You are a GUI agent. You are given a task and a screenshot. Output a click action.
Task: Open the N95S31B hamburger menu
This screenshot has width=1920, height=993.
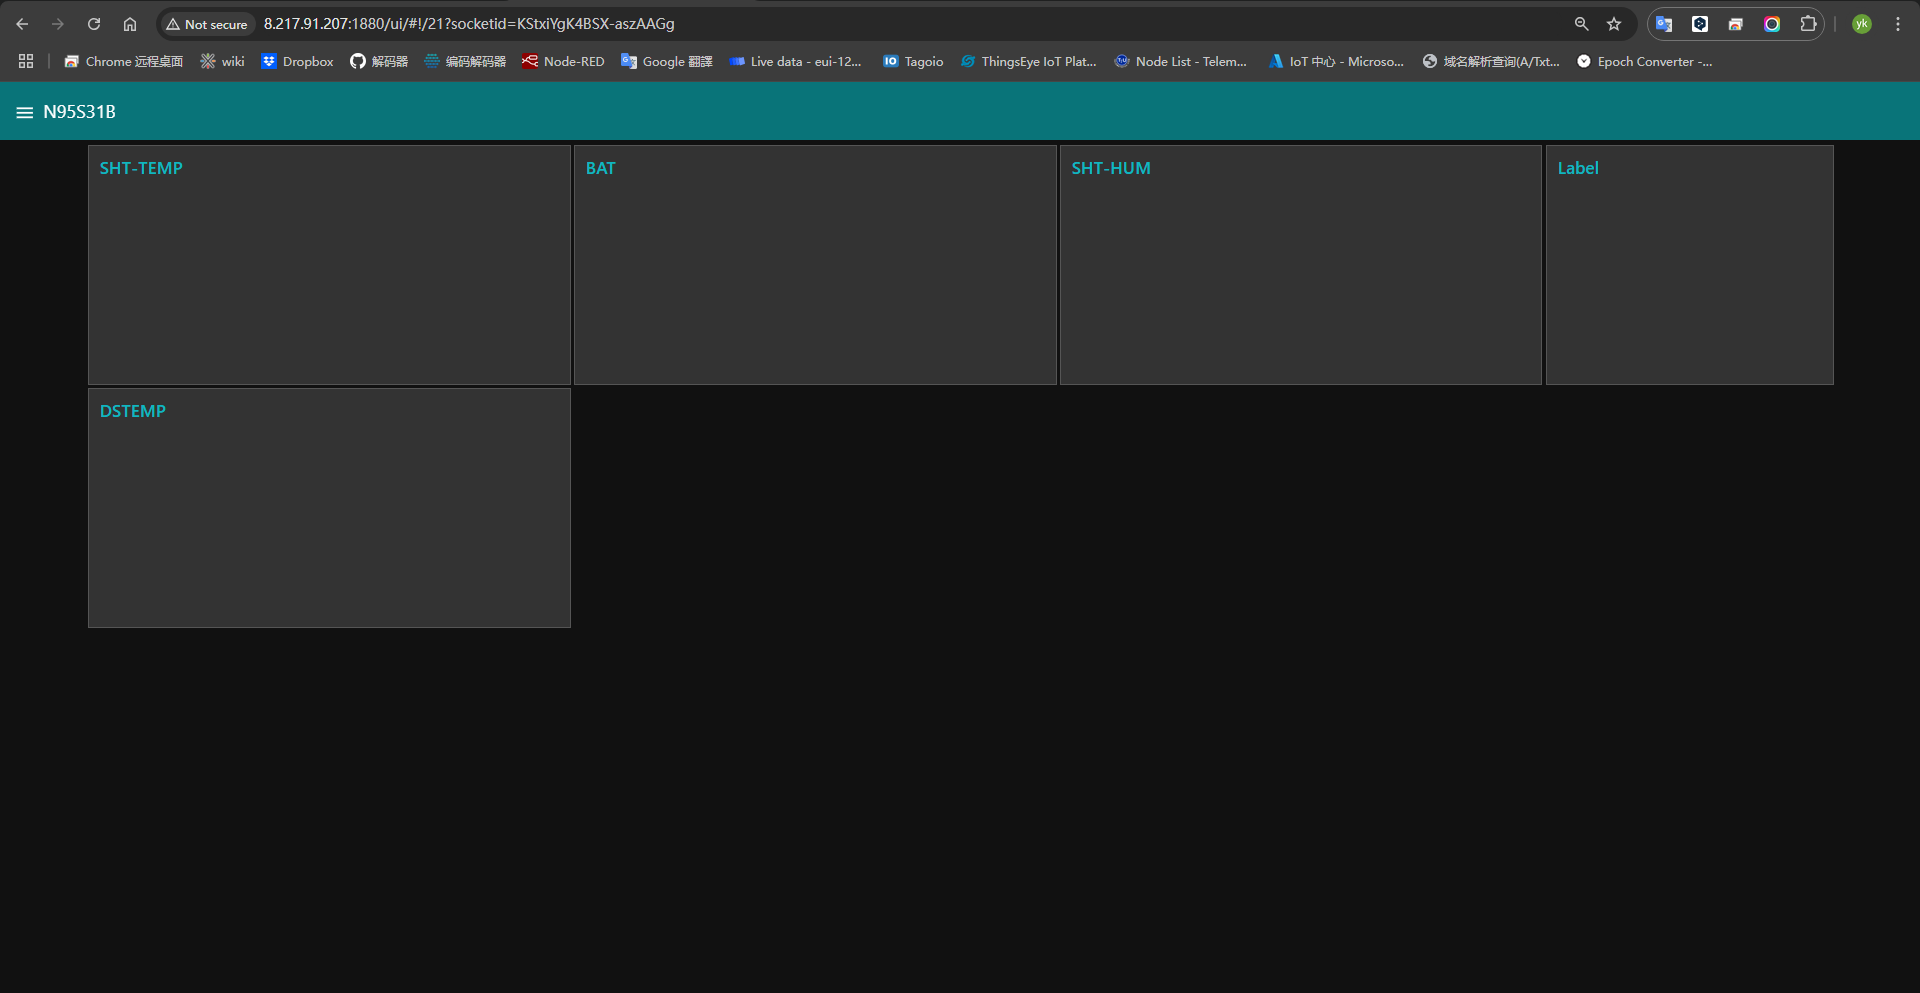25,112
